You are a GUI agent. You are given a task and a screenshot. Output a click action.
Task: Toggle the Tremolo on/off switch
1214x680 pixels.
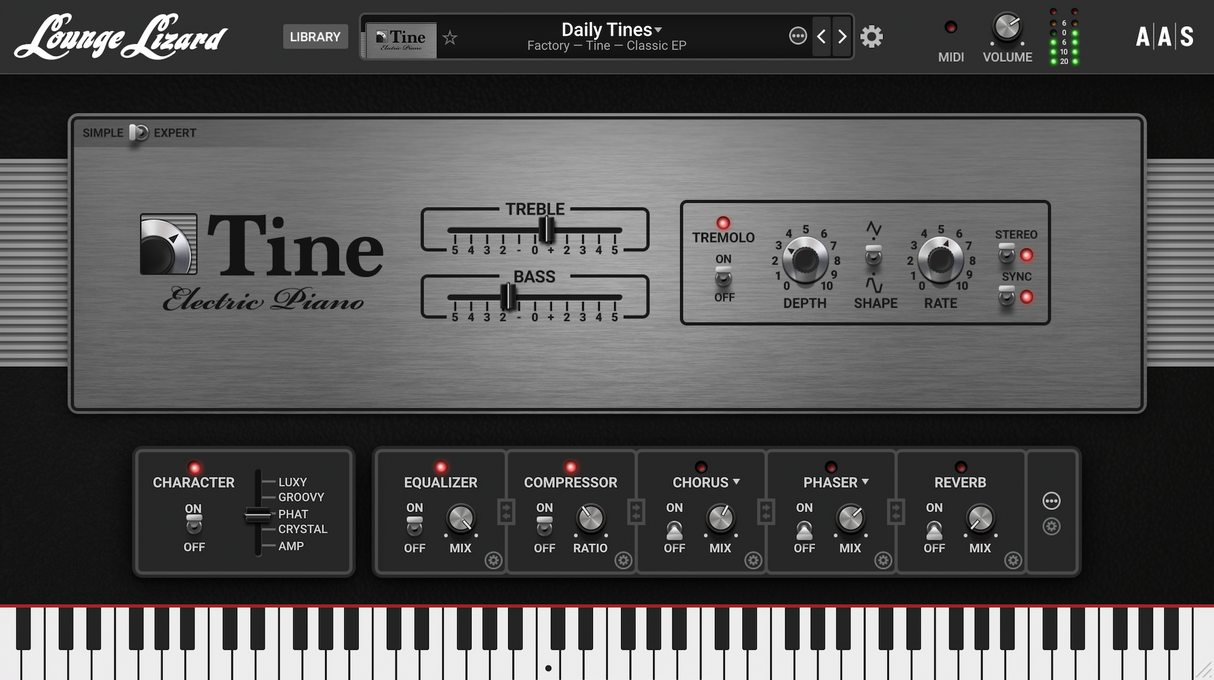(723, 278)
